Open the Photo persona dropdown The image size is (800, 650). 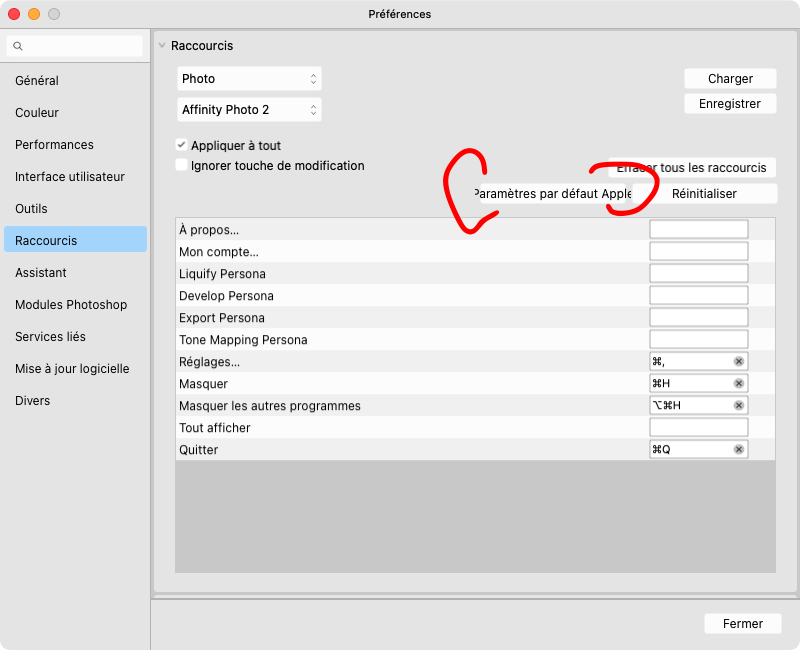click(x=249, y=78)
